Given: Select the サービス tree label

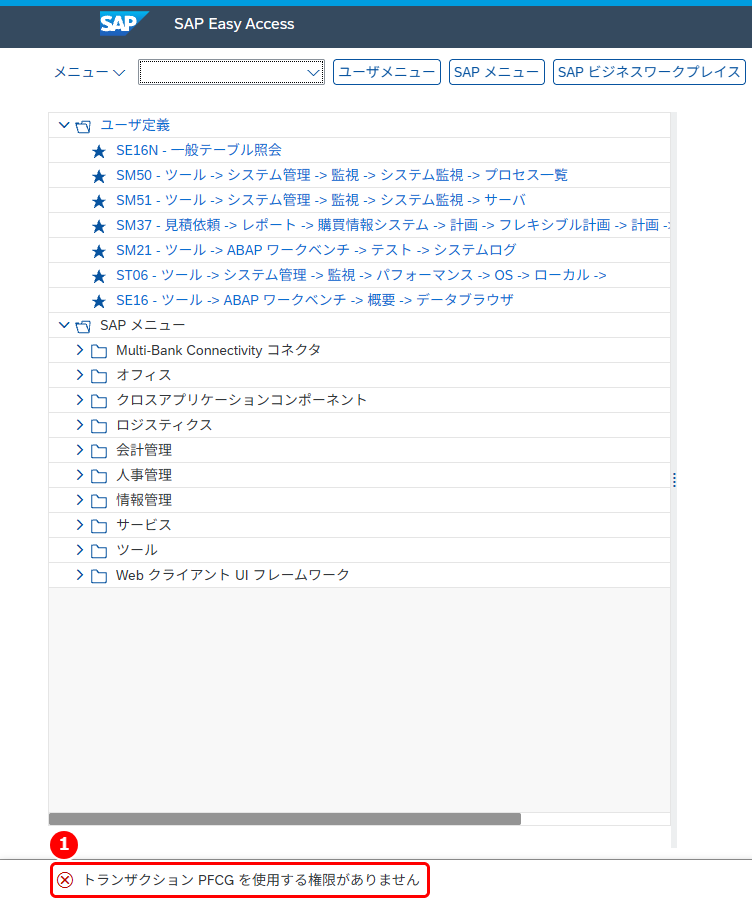Looking at the screenshot, I should click(x=144, y=525).
